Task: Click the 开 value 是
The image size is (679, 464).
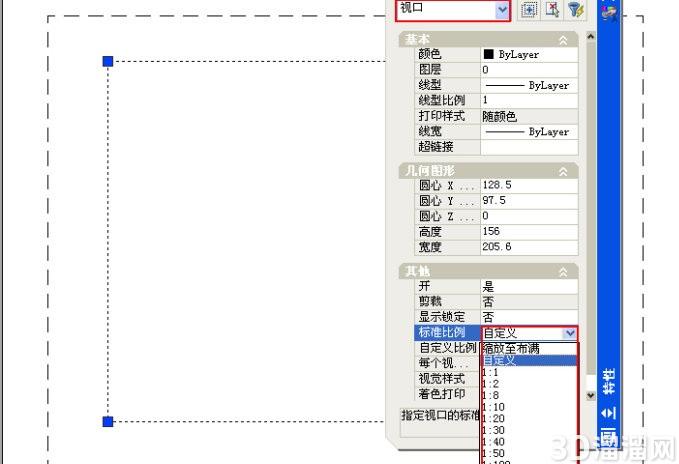Action: 529,286
